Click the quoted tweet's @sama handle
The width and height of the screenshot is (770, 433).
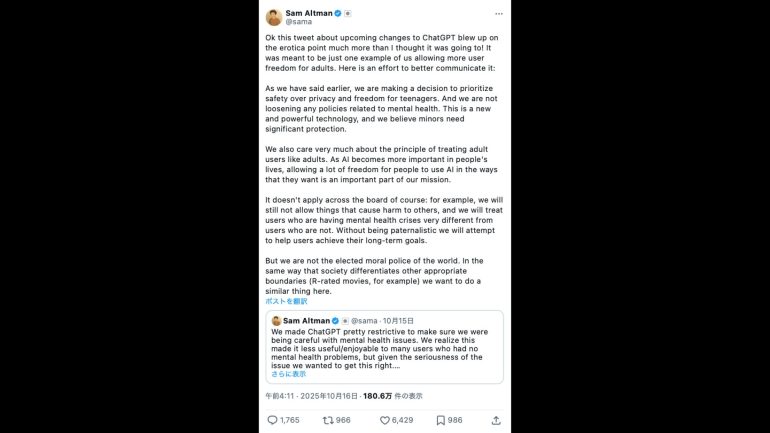coord(362,321)
